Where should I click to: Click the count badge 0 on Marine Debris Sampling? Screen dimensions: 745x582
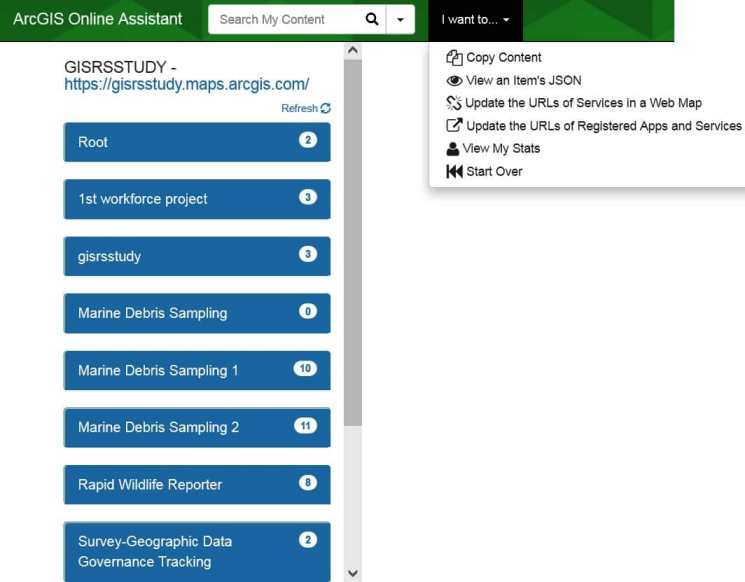click(x=308, y=311)
